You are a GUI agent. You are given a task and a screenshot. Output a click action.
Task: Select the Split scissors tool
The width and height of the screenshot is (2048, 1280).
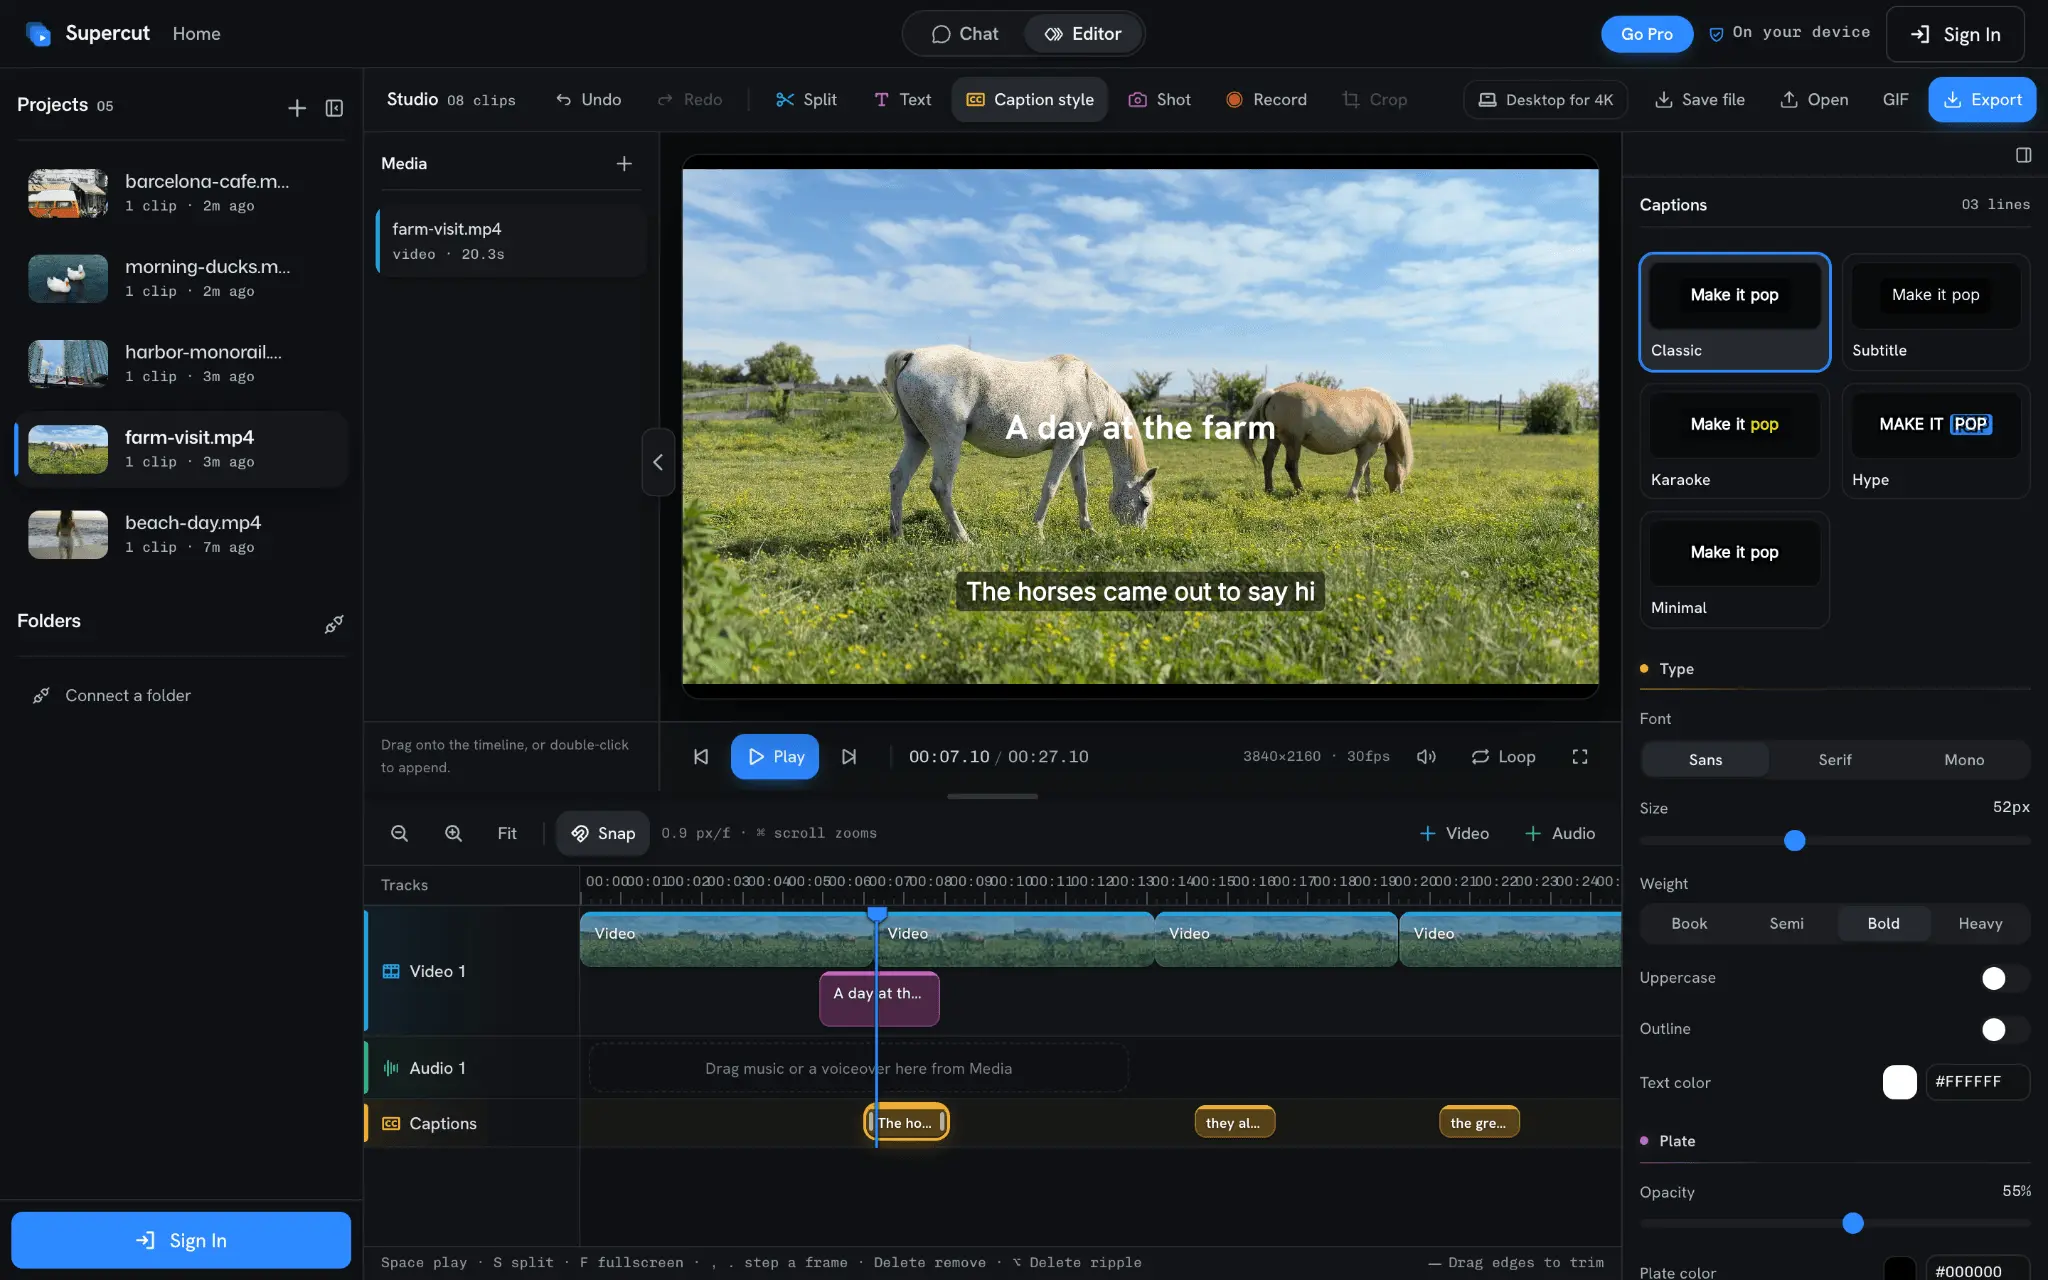(806, 99)
